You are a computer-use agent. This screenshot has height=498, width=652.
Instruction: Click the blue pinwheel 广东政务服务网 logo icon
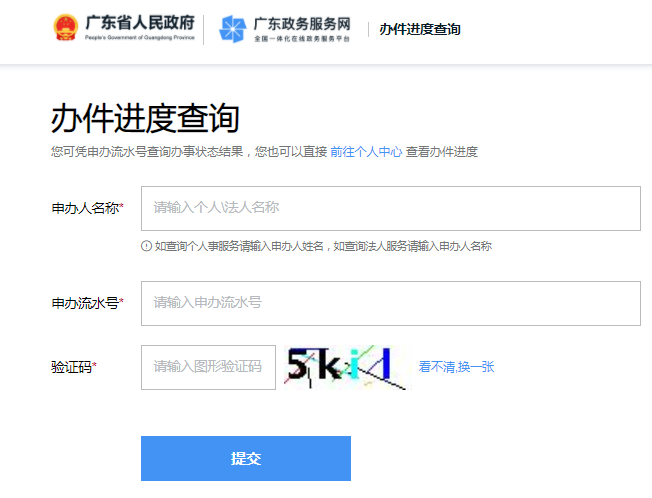tap(233, 30)
